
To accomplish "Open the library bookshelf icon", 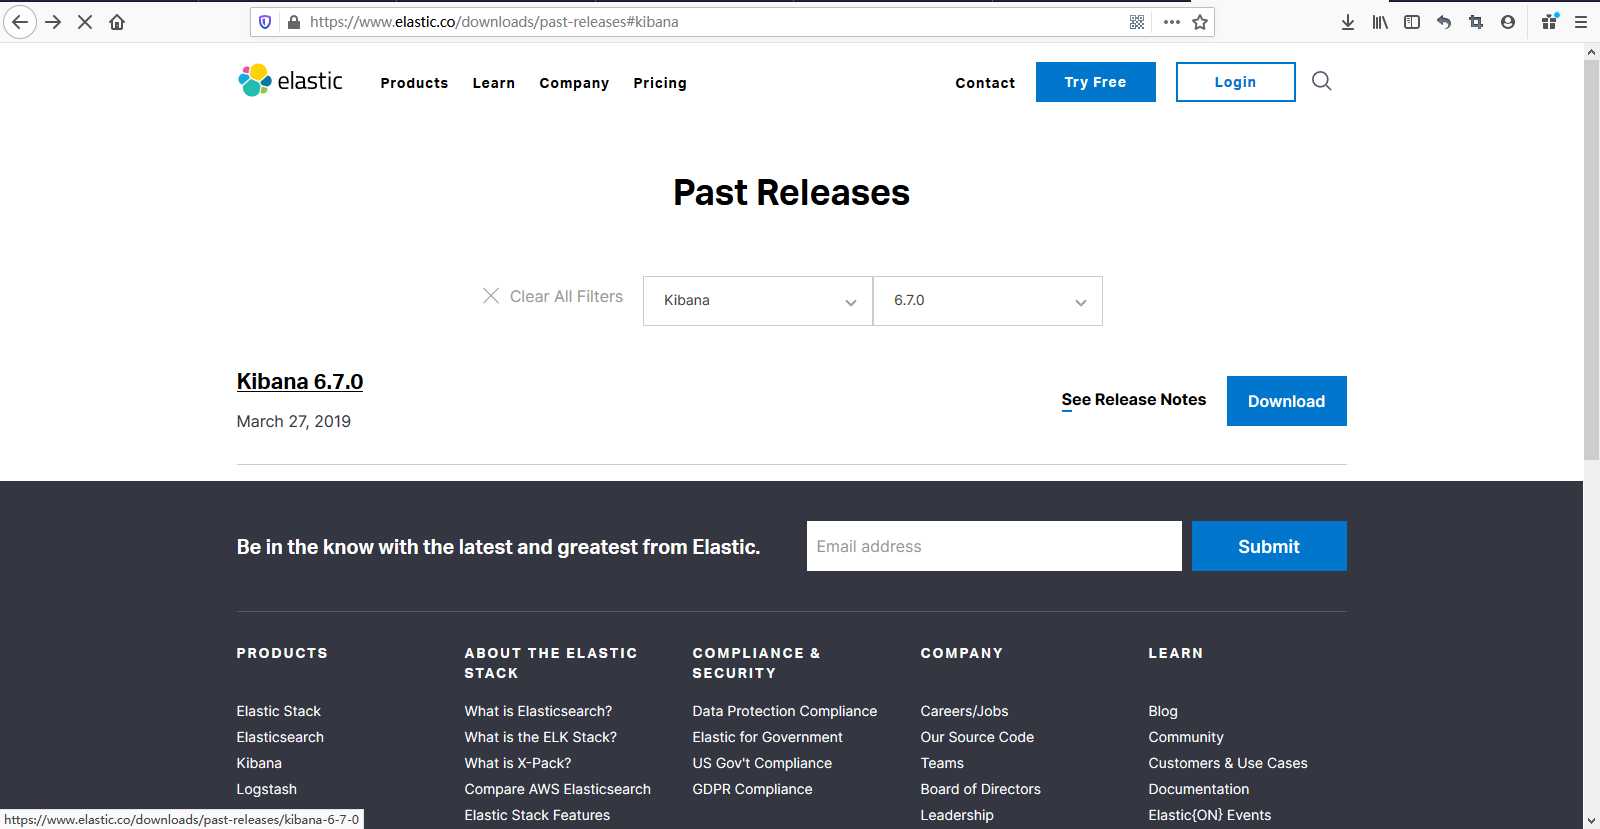I will click(x=1380, y=22).
